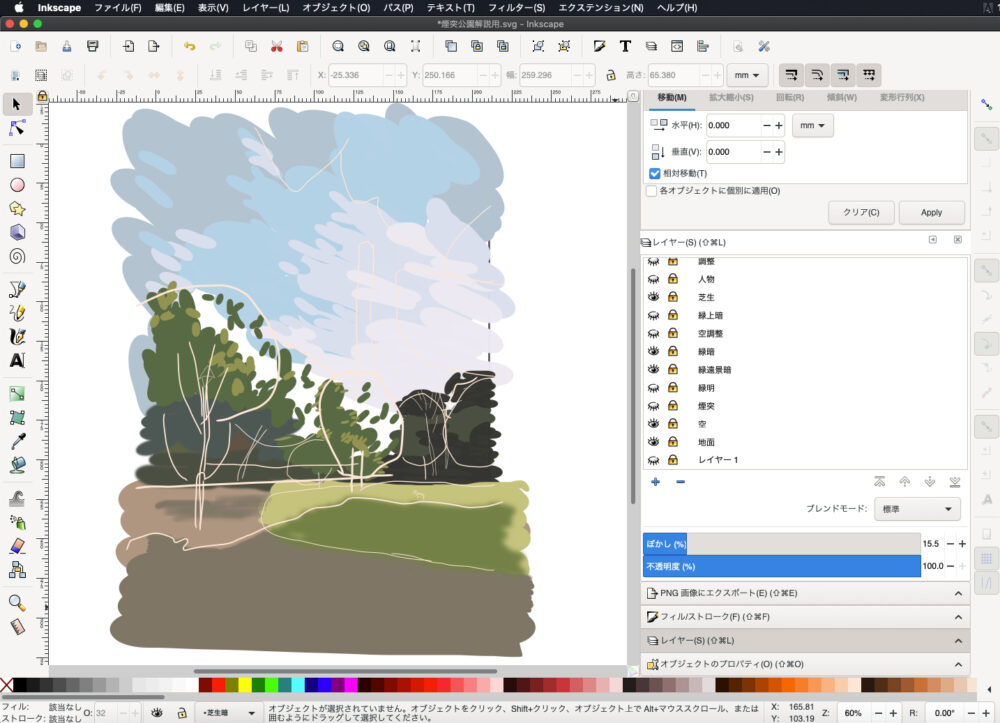Choose the Star polygon tool
The height and width of the screenshot is (723, 1000).
pyautogui.click(x=17, y=208)
